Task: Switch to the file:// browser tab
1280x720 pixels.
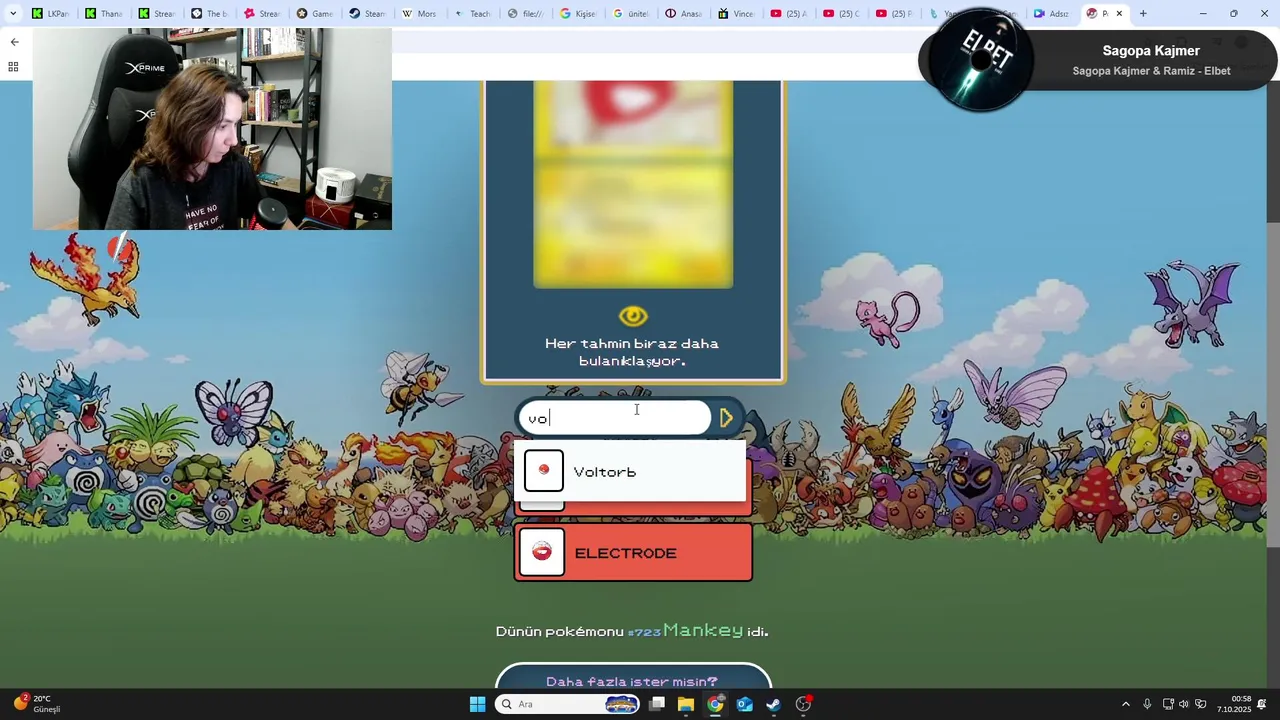Action: coord(526,14)
